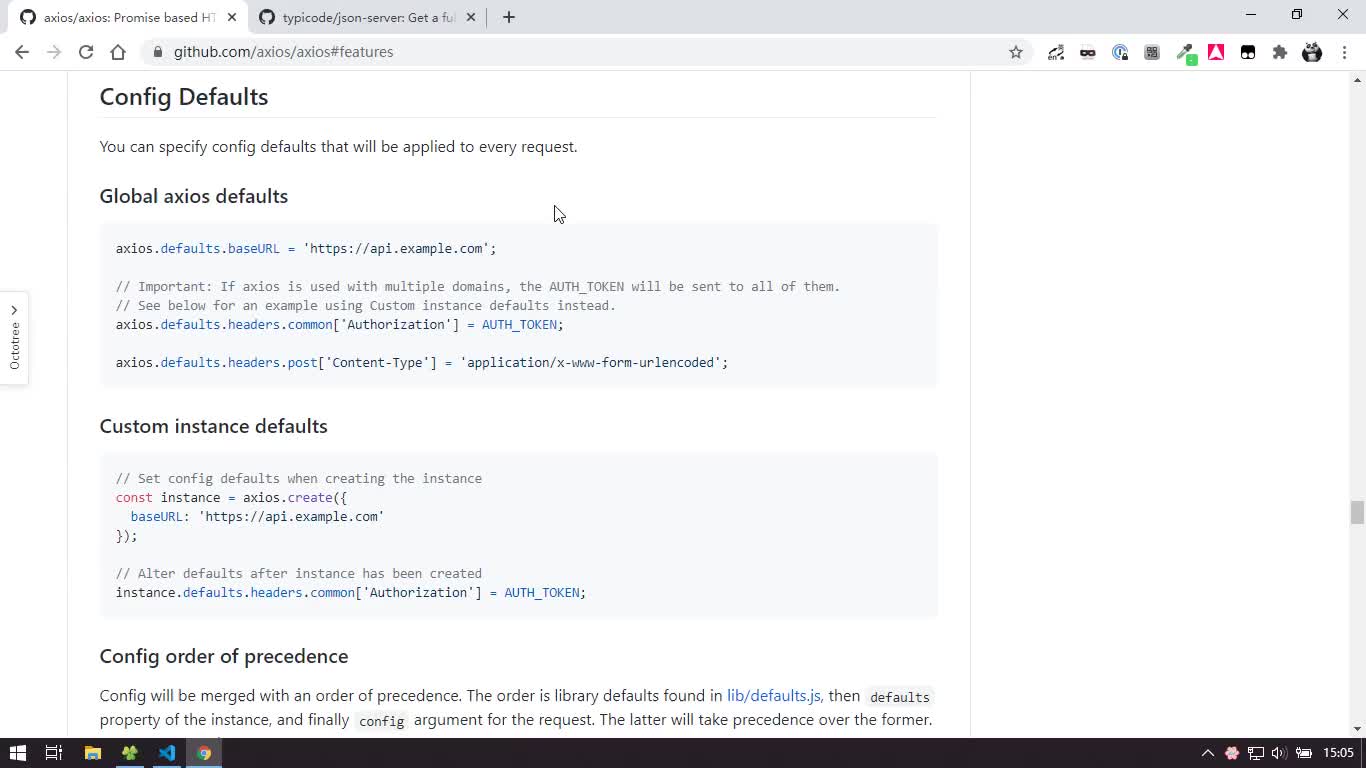Click the scrollbar down arrow
This screenshot has width=1366, height=768.
coord(1357,729)
